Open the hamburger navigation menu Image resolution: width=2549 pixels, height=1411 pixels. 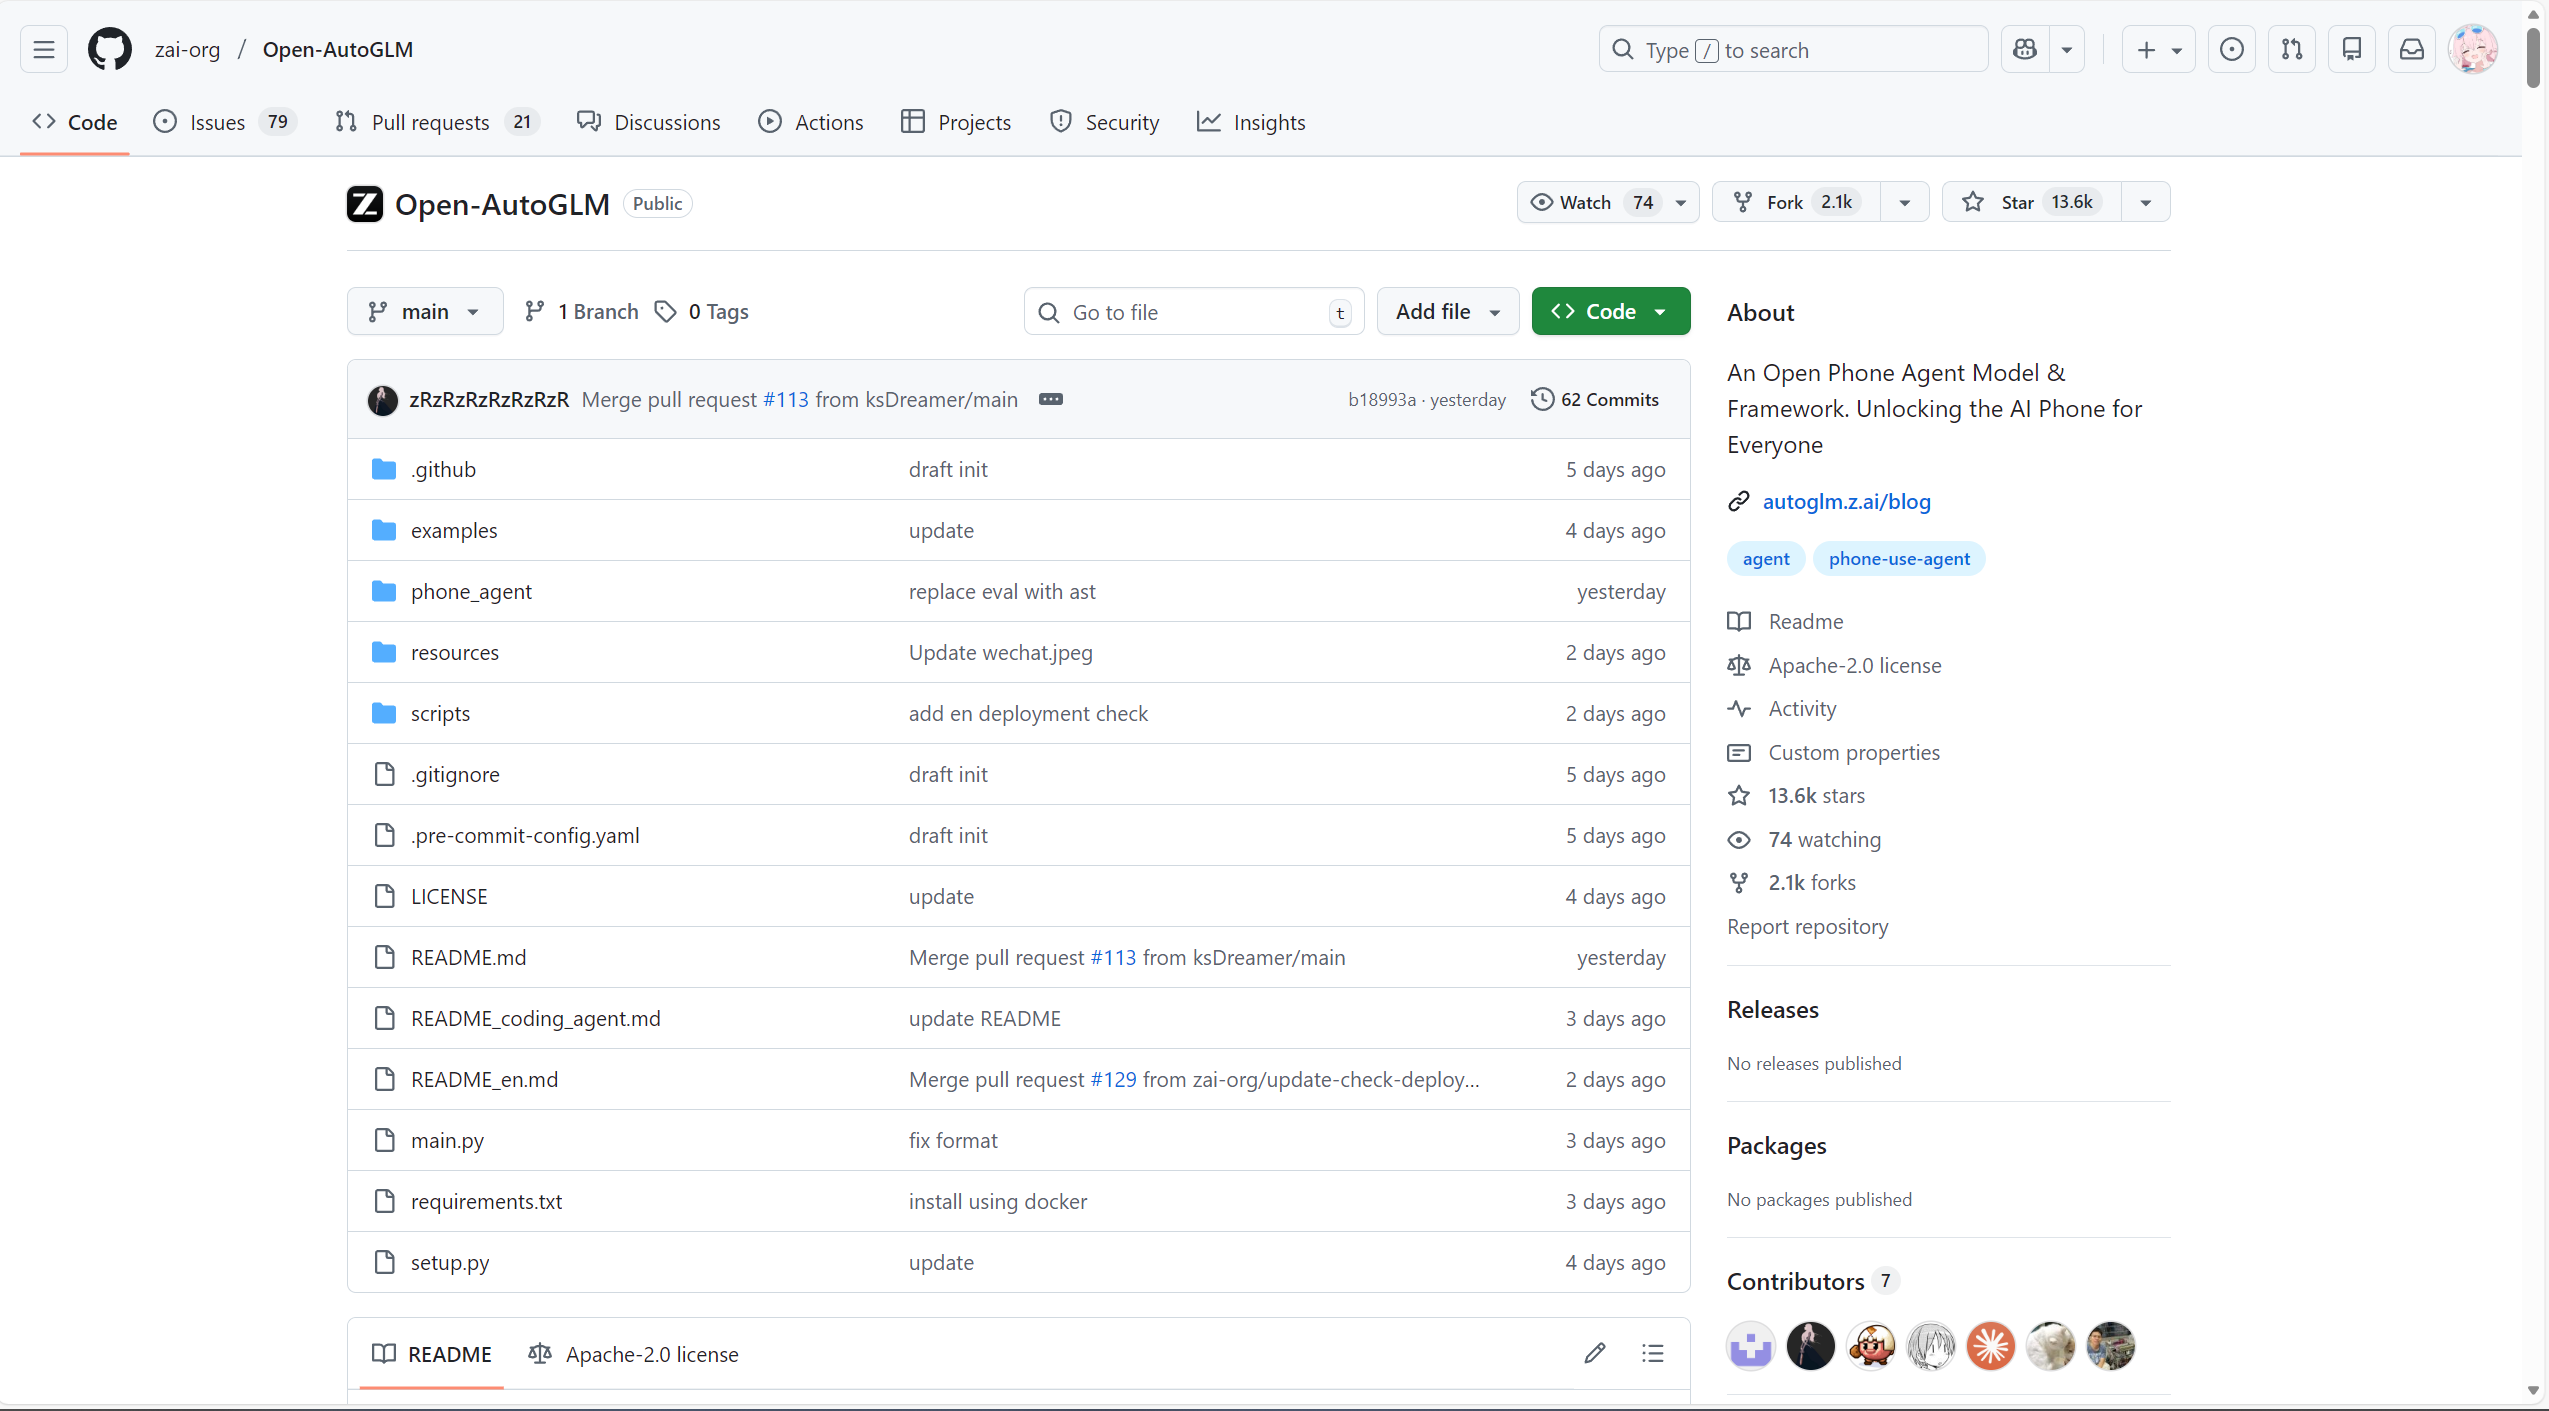click(44, 49)
